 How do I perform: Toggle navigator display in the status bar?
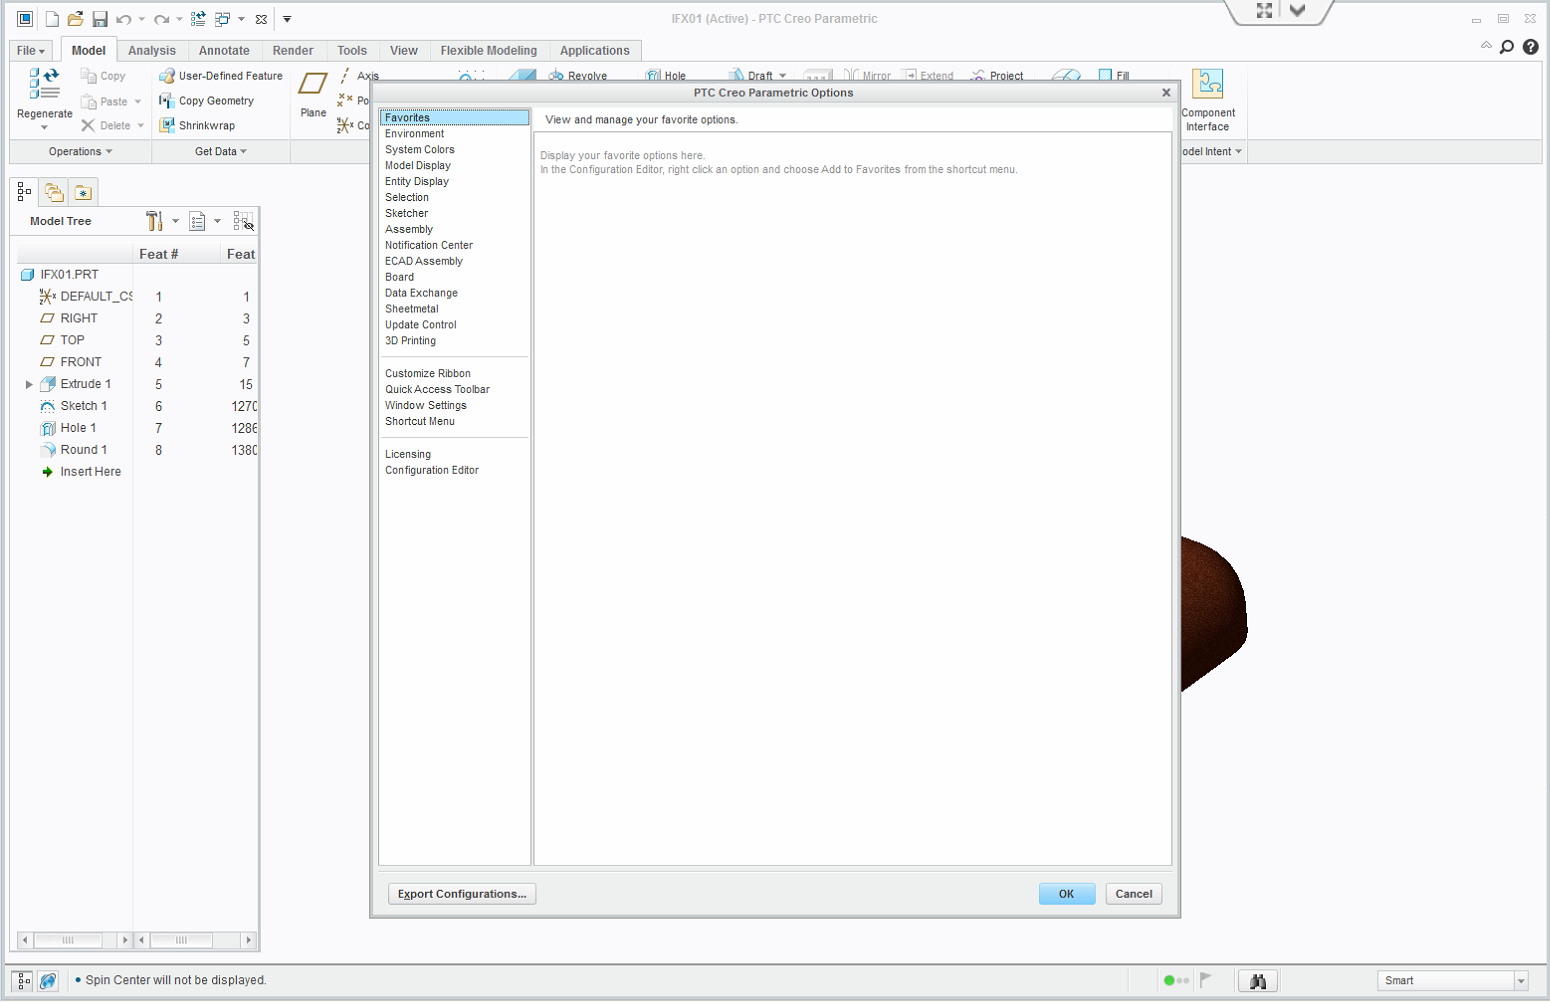[23, 981]
